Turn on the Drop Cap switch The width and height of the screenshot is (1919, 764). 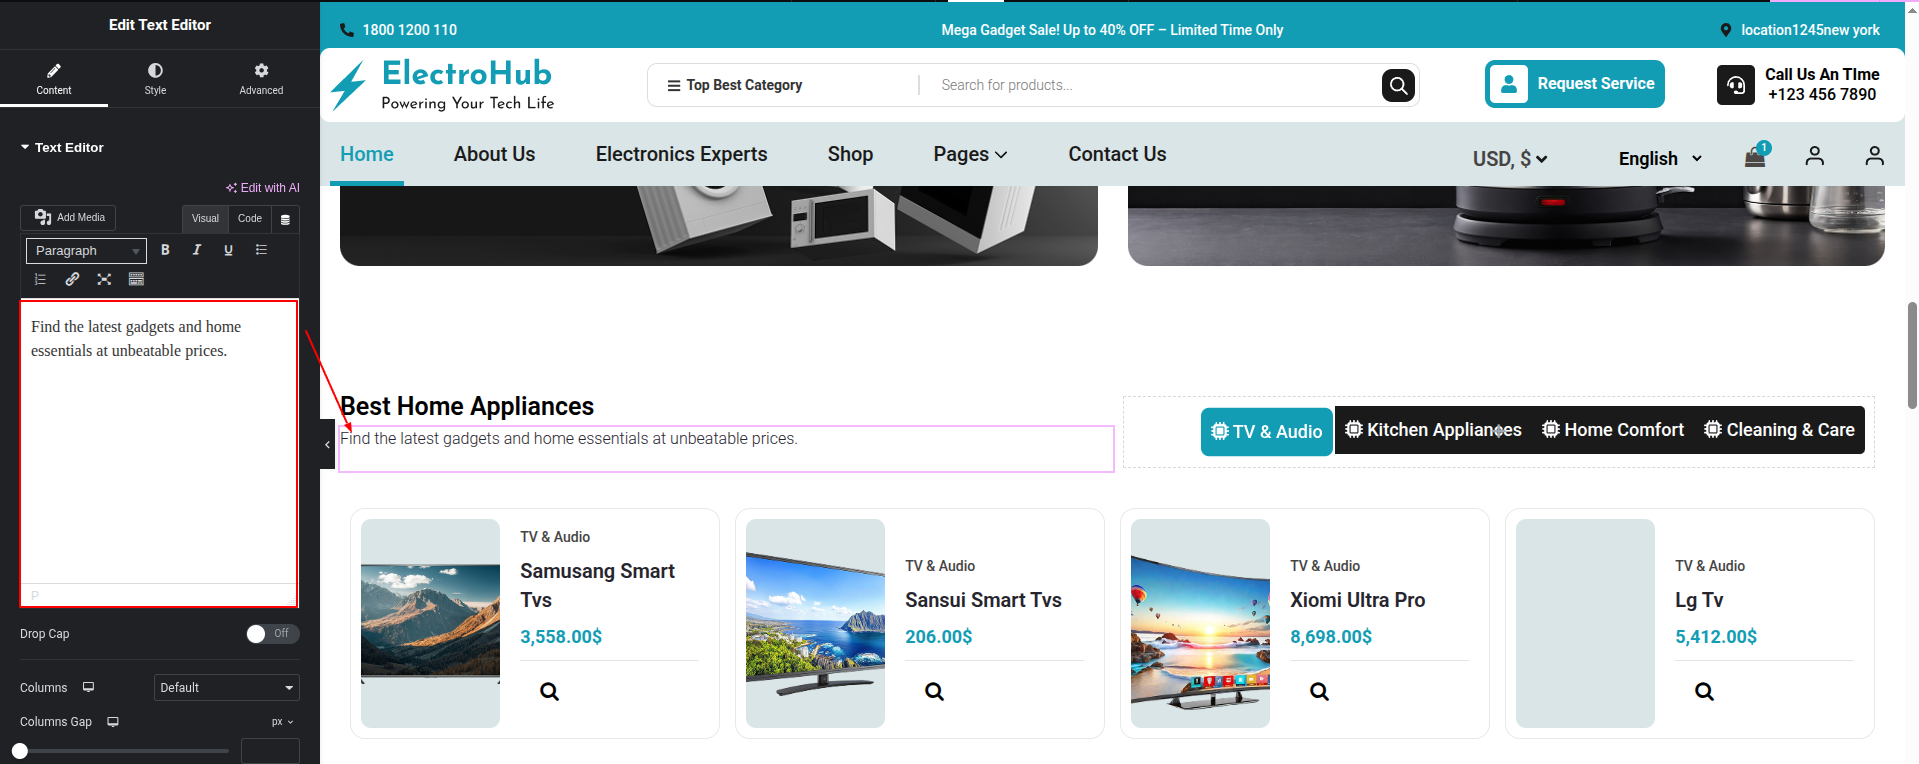(x=272, y=634)
